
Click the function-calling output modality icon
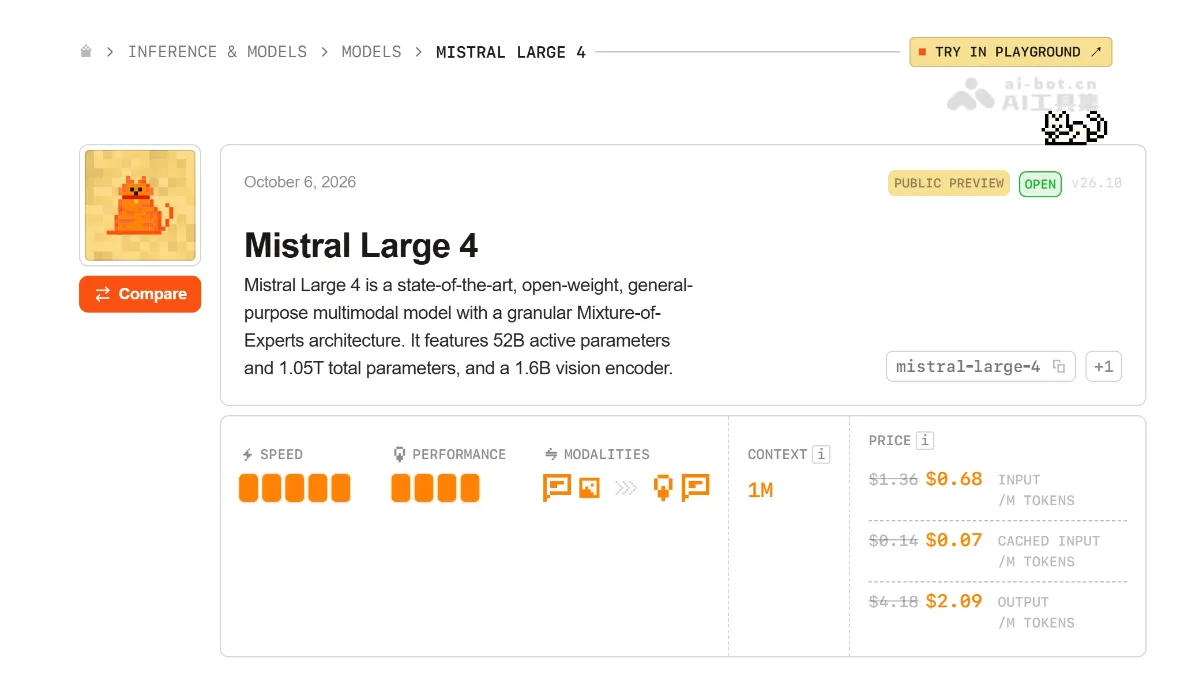pyautogui.click(x=661, y=488)
